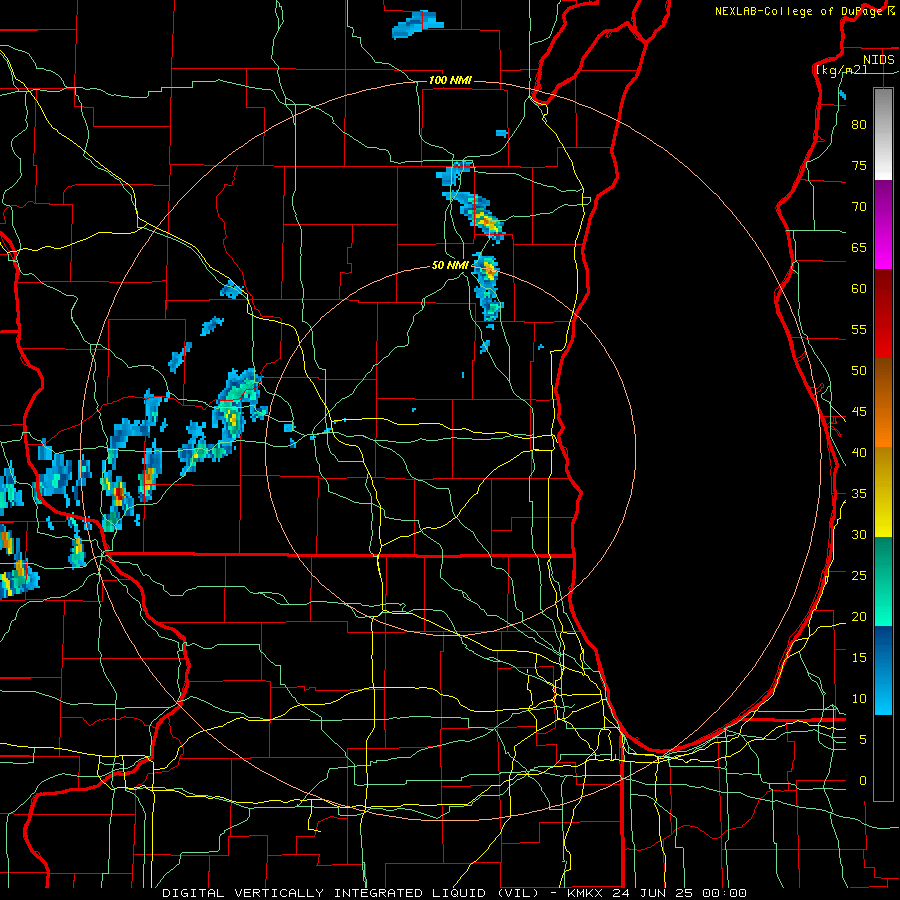Click the NEXLAB-College of DuPage credit text

tap(800, 11)
